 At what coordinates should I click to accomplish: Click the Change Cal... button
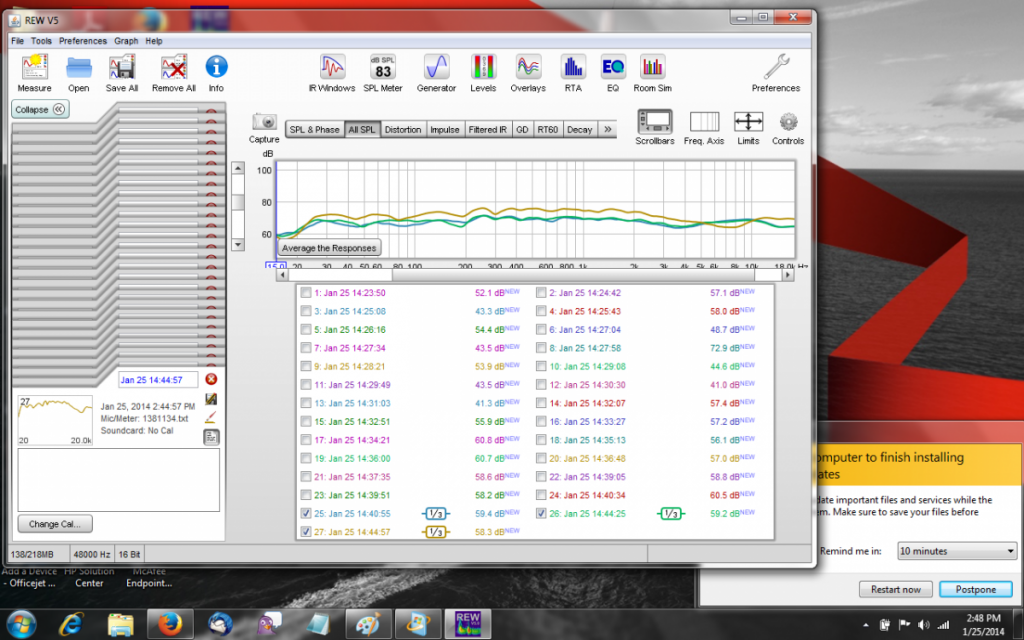tap(55, 524)
